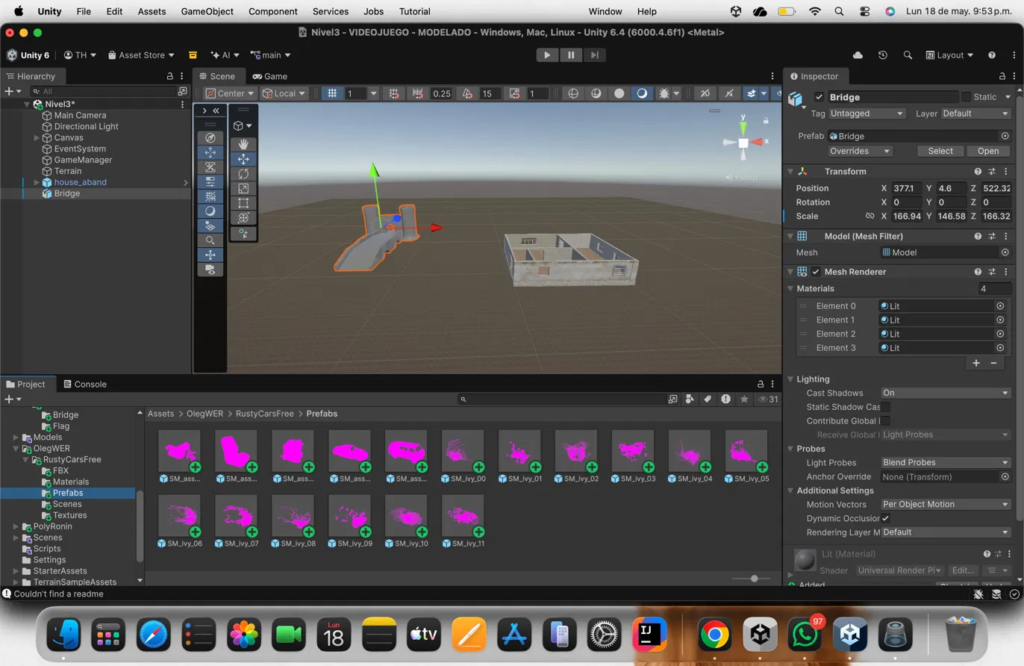The height and width of the screenshot is (666, 1024).
Task: Click the prefab Open button
Action: point(987,151)
